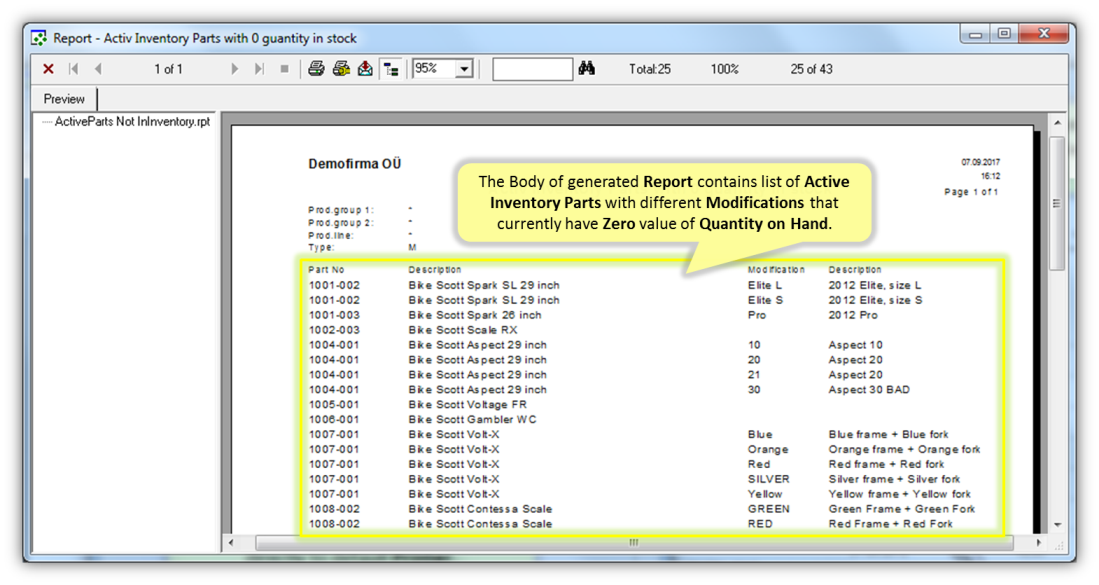Open the 95% zoom dropdown
Screen dimensions: 1099x585
point(464,69)
